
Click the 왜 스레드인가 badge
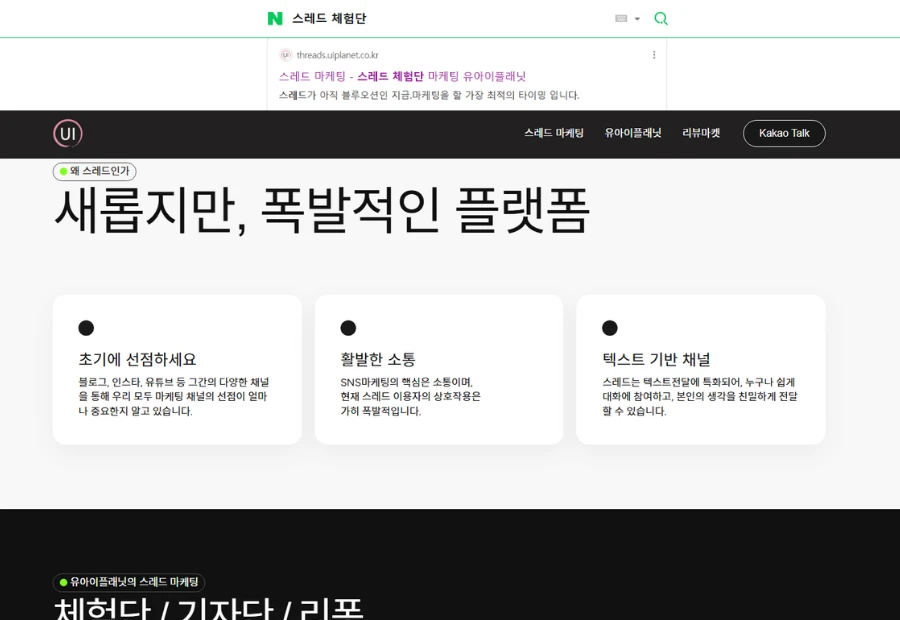tap(95, 171)
